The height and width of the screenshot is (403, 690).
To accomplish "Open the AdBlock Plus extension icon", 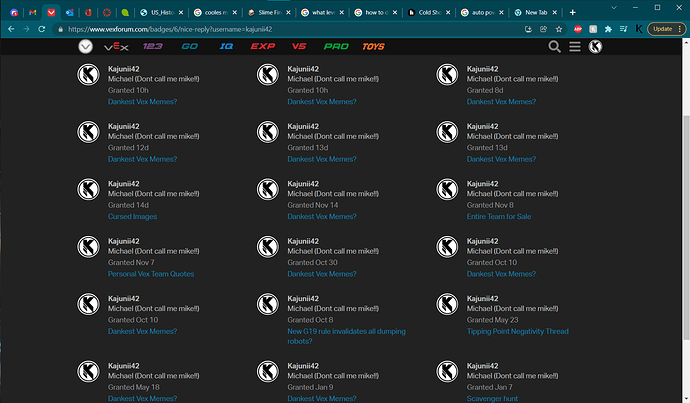I will pyautogui.click(x=578, y=29).
